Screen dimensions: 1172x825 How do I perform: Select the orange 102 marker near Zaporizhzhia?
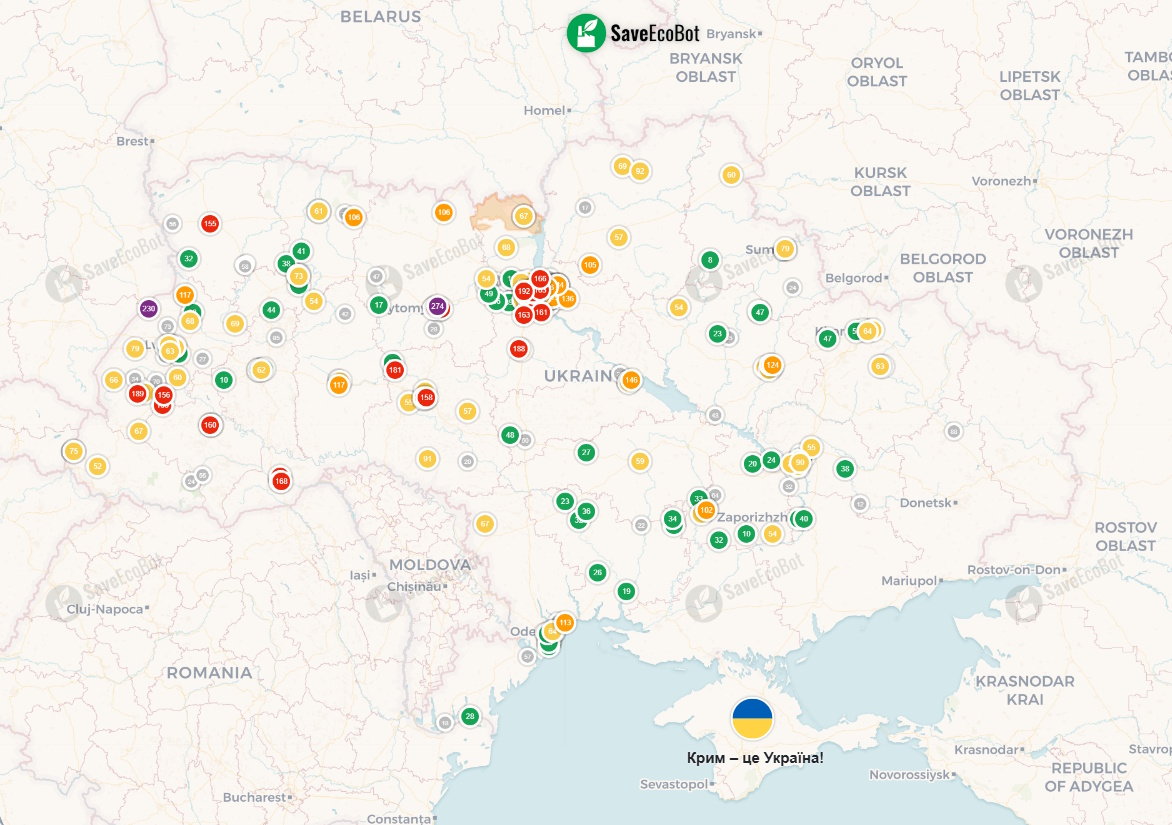point(706,510)
